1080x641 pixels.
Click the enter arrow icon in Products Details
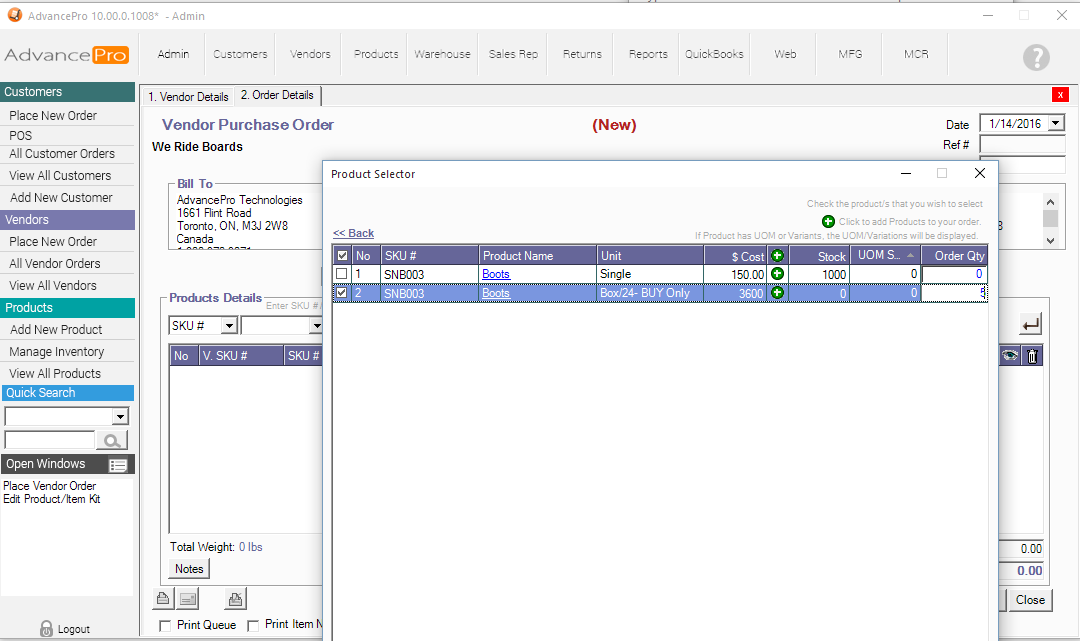coord(1030,324)
